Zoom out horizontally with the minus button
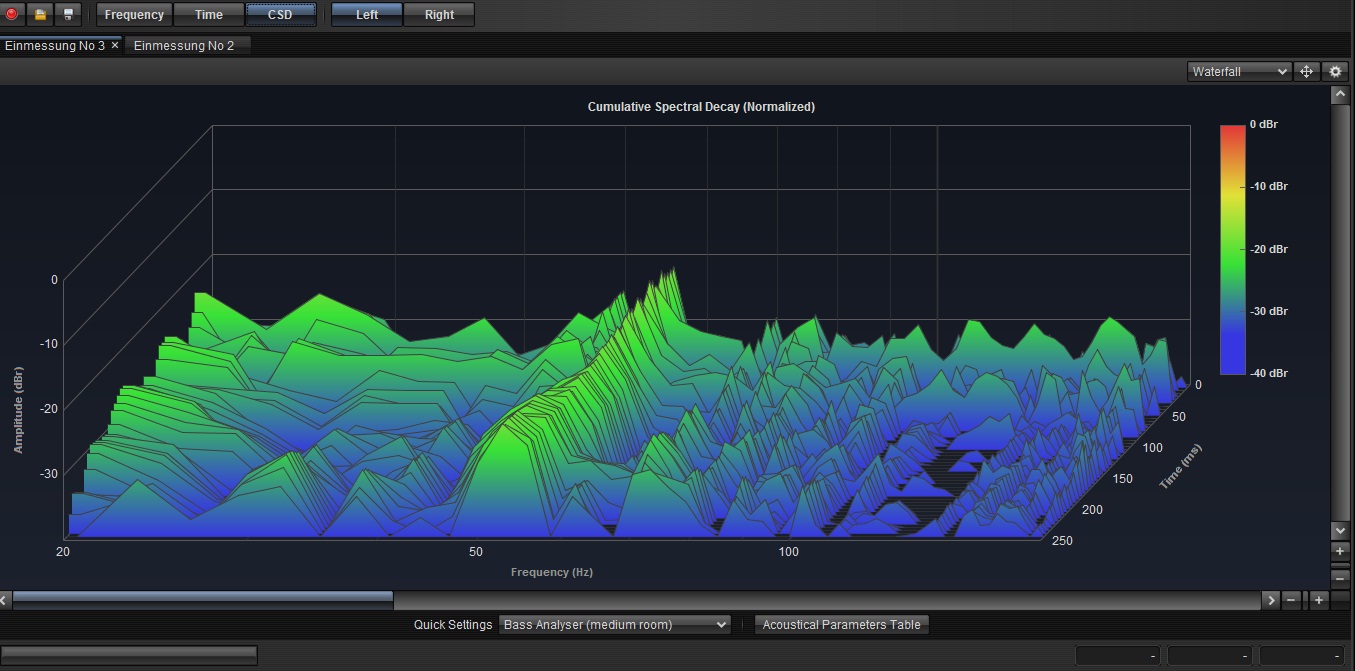Screen dimensions: 1355x671 coord(1292,600)
